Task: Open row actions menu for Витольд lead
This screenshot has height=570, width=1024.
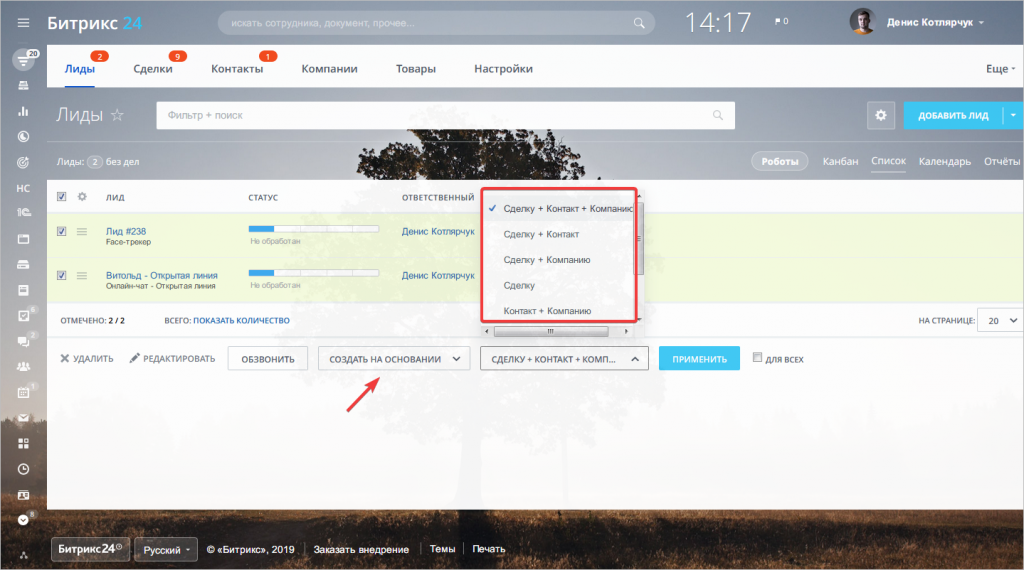Action: [x=82, y=276]
